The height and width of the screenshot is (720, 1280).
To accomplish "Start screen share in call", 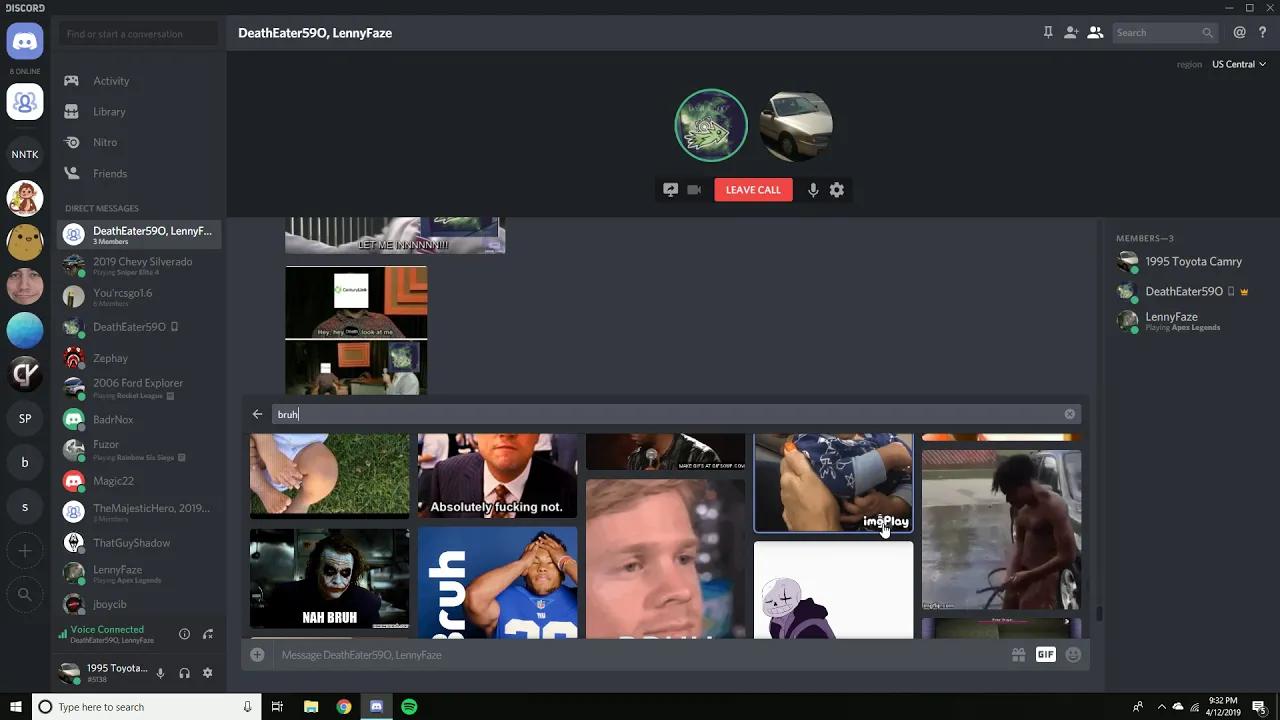I will coord(670,190).
